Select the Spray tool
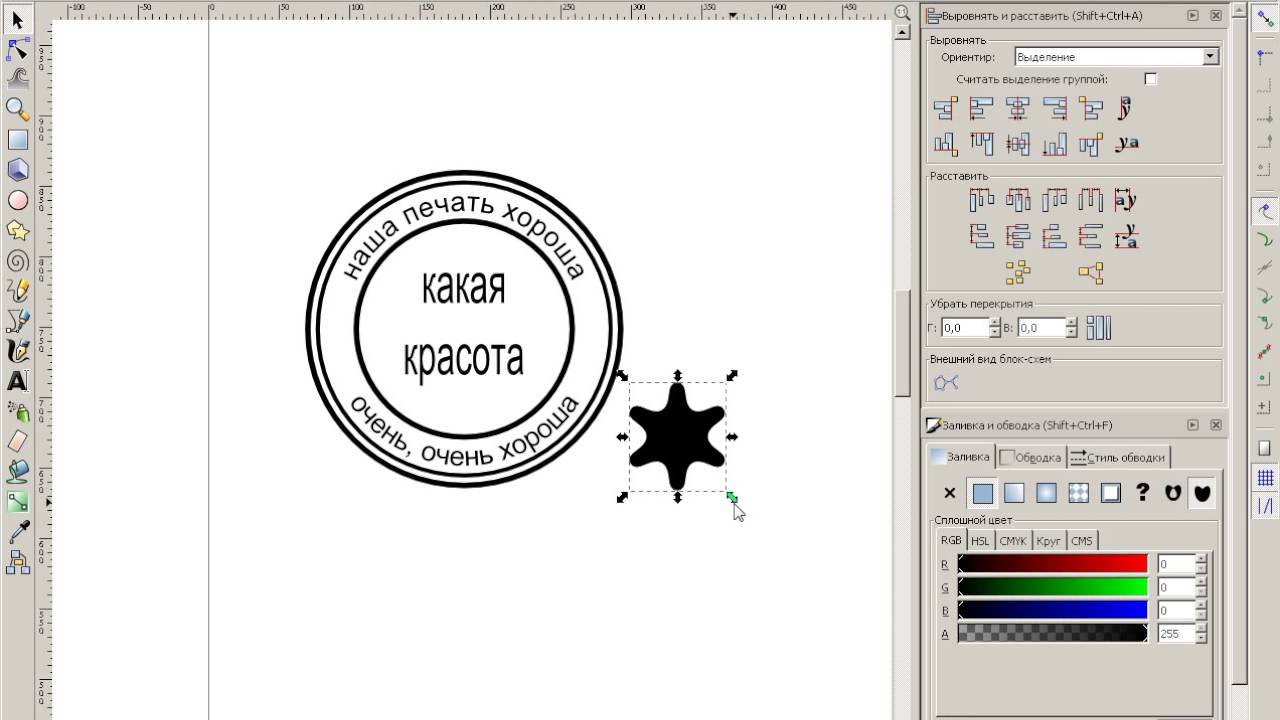This screenshot has height=720, width=1280. (x=17, y=411)
